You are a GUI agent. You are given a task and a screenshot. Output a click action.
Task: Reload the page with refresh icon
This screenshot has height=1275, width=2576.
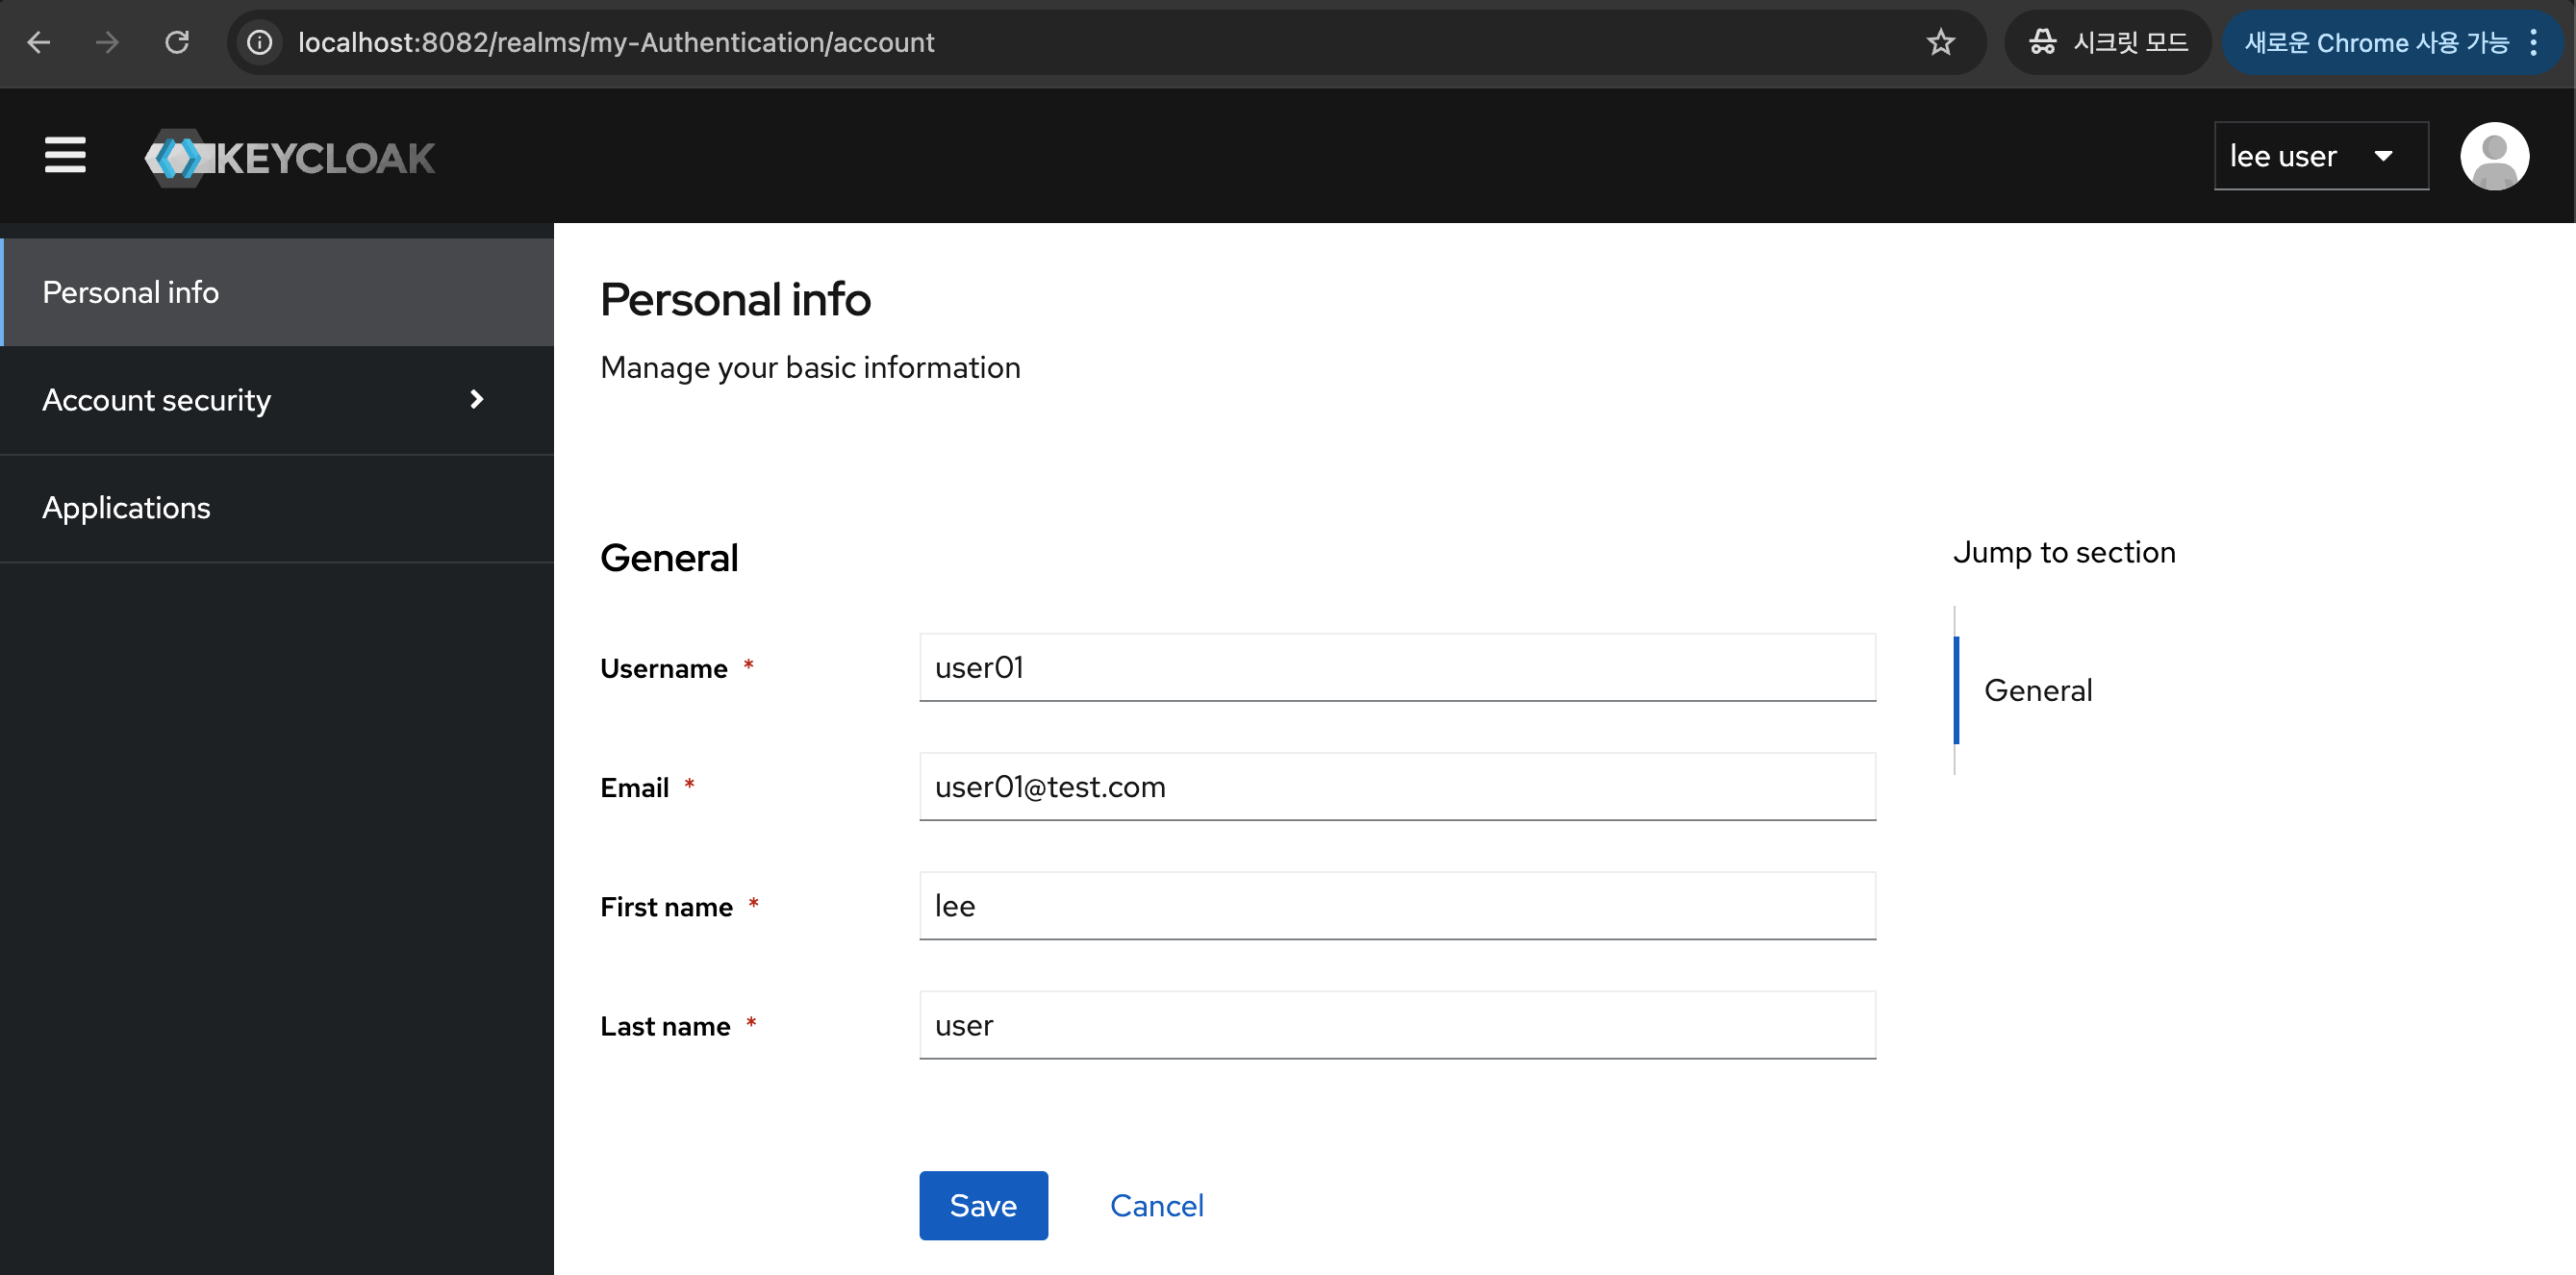coord(177,42)
